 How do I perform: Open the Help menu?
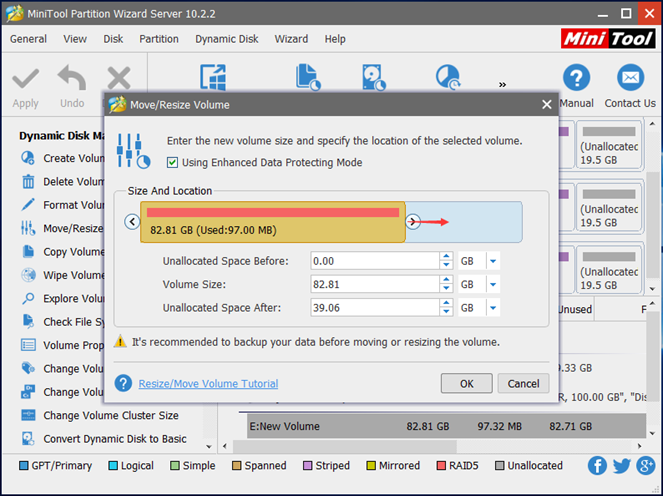pos(335,39)
